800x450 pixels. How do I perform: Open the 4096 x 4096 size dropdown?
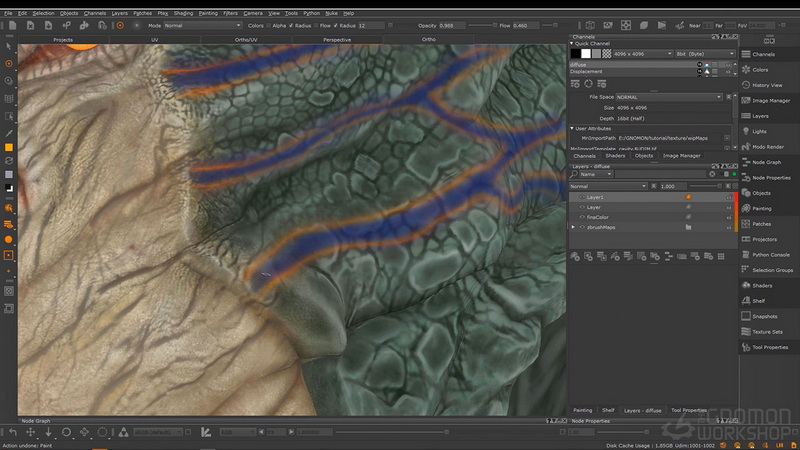643,54
